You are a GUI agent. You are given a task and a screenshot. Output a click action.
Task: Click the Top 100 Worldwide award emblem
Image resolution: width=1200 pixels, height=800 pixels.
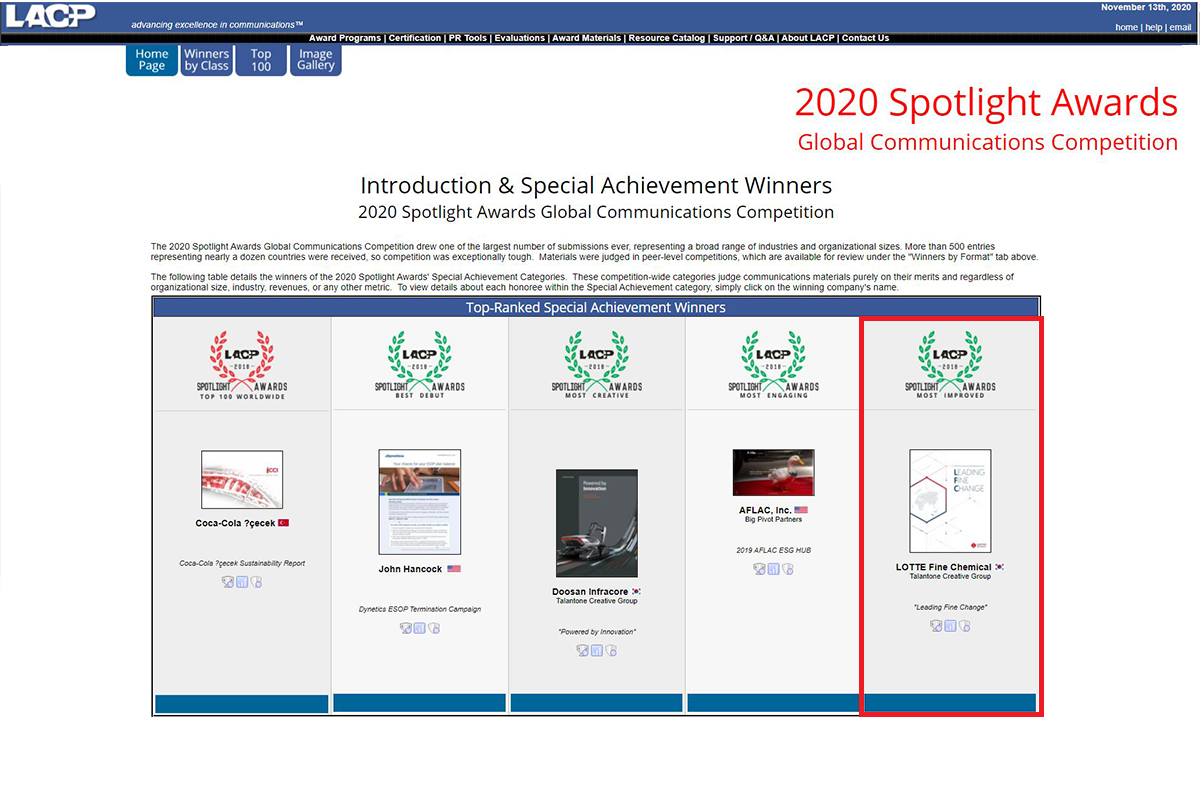point(242,365)
